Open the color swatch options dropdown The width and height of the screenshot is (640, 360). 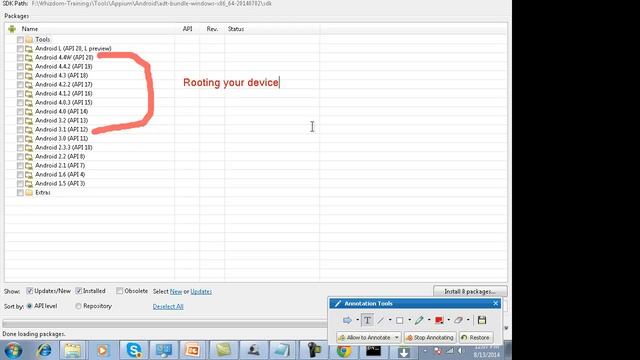coord(449,320)
